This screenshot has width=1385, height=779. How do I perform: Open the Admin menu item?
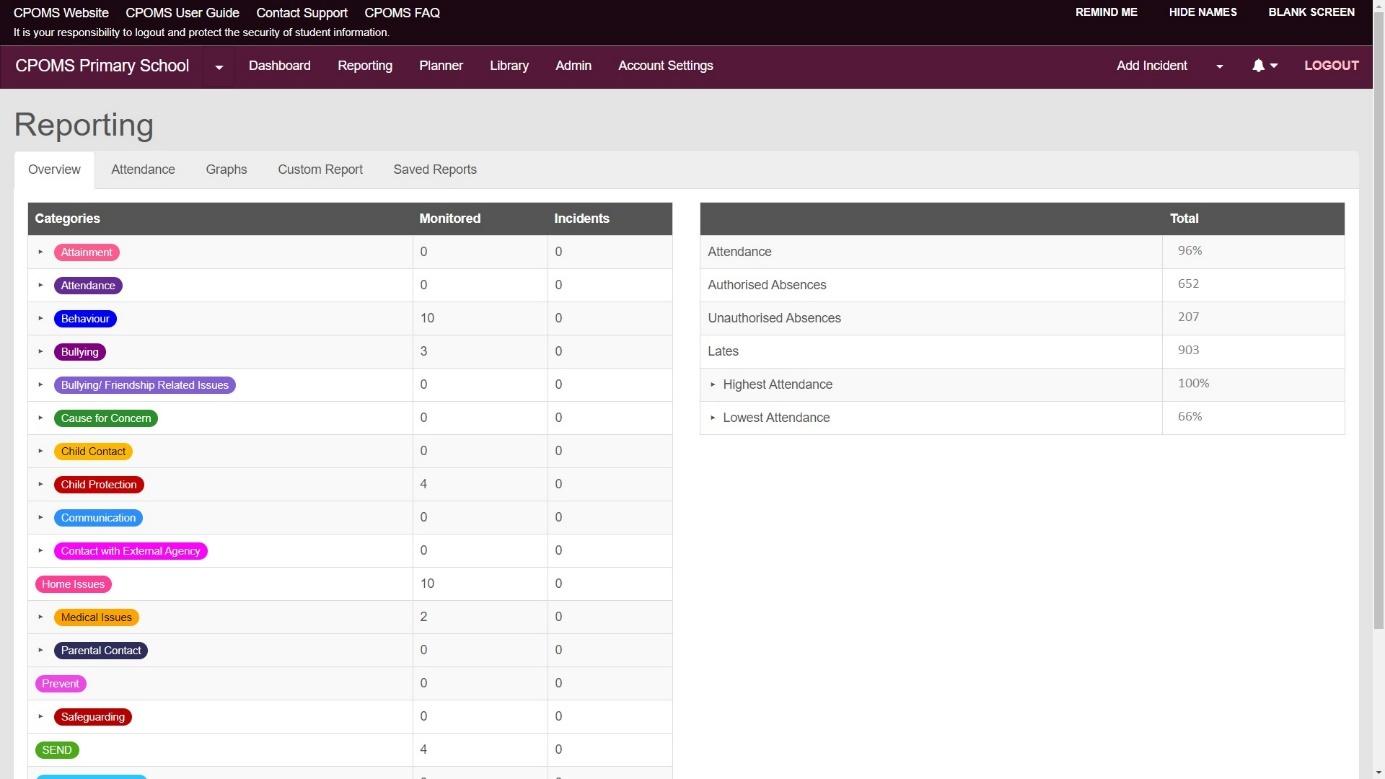573,66
